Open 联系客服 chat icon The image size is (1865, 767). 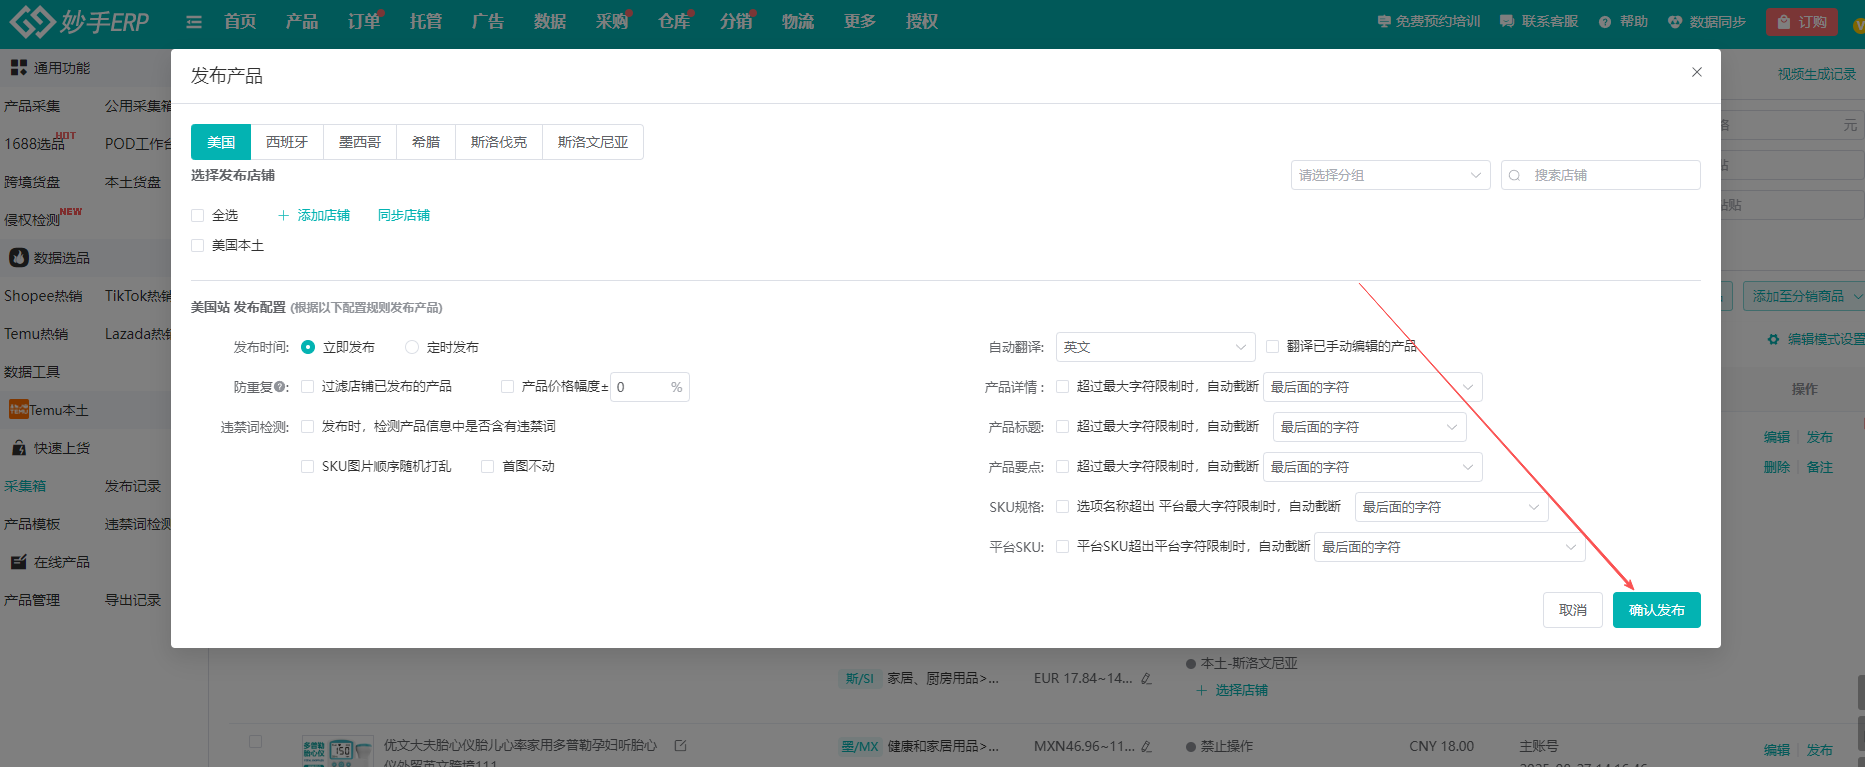1507,21
